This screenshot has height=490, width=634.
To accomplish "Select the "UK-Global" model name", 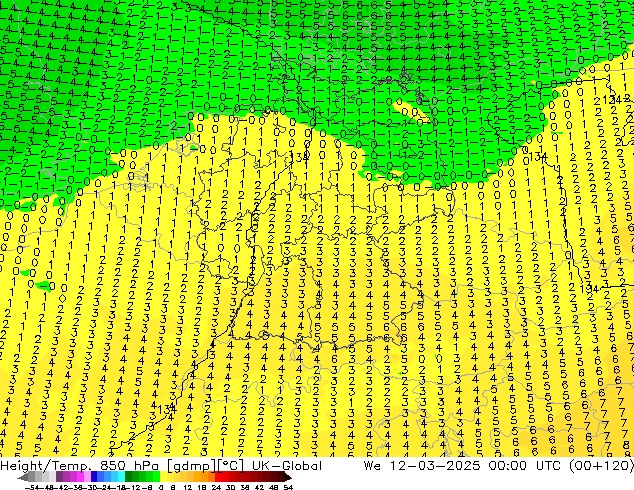I will coord(287,466).
